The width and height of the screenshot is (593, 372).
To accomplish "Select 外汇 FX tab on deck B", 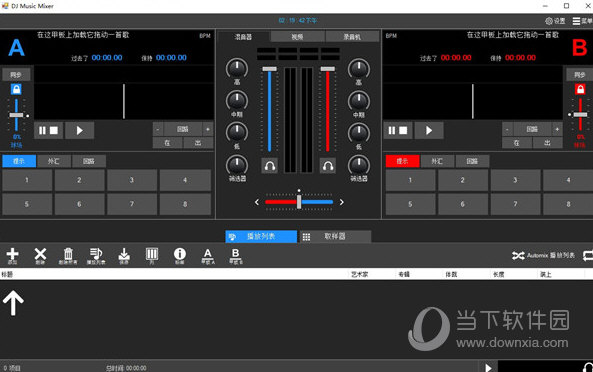I will 437,161.
